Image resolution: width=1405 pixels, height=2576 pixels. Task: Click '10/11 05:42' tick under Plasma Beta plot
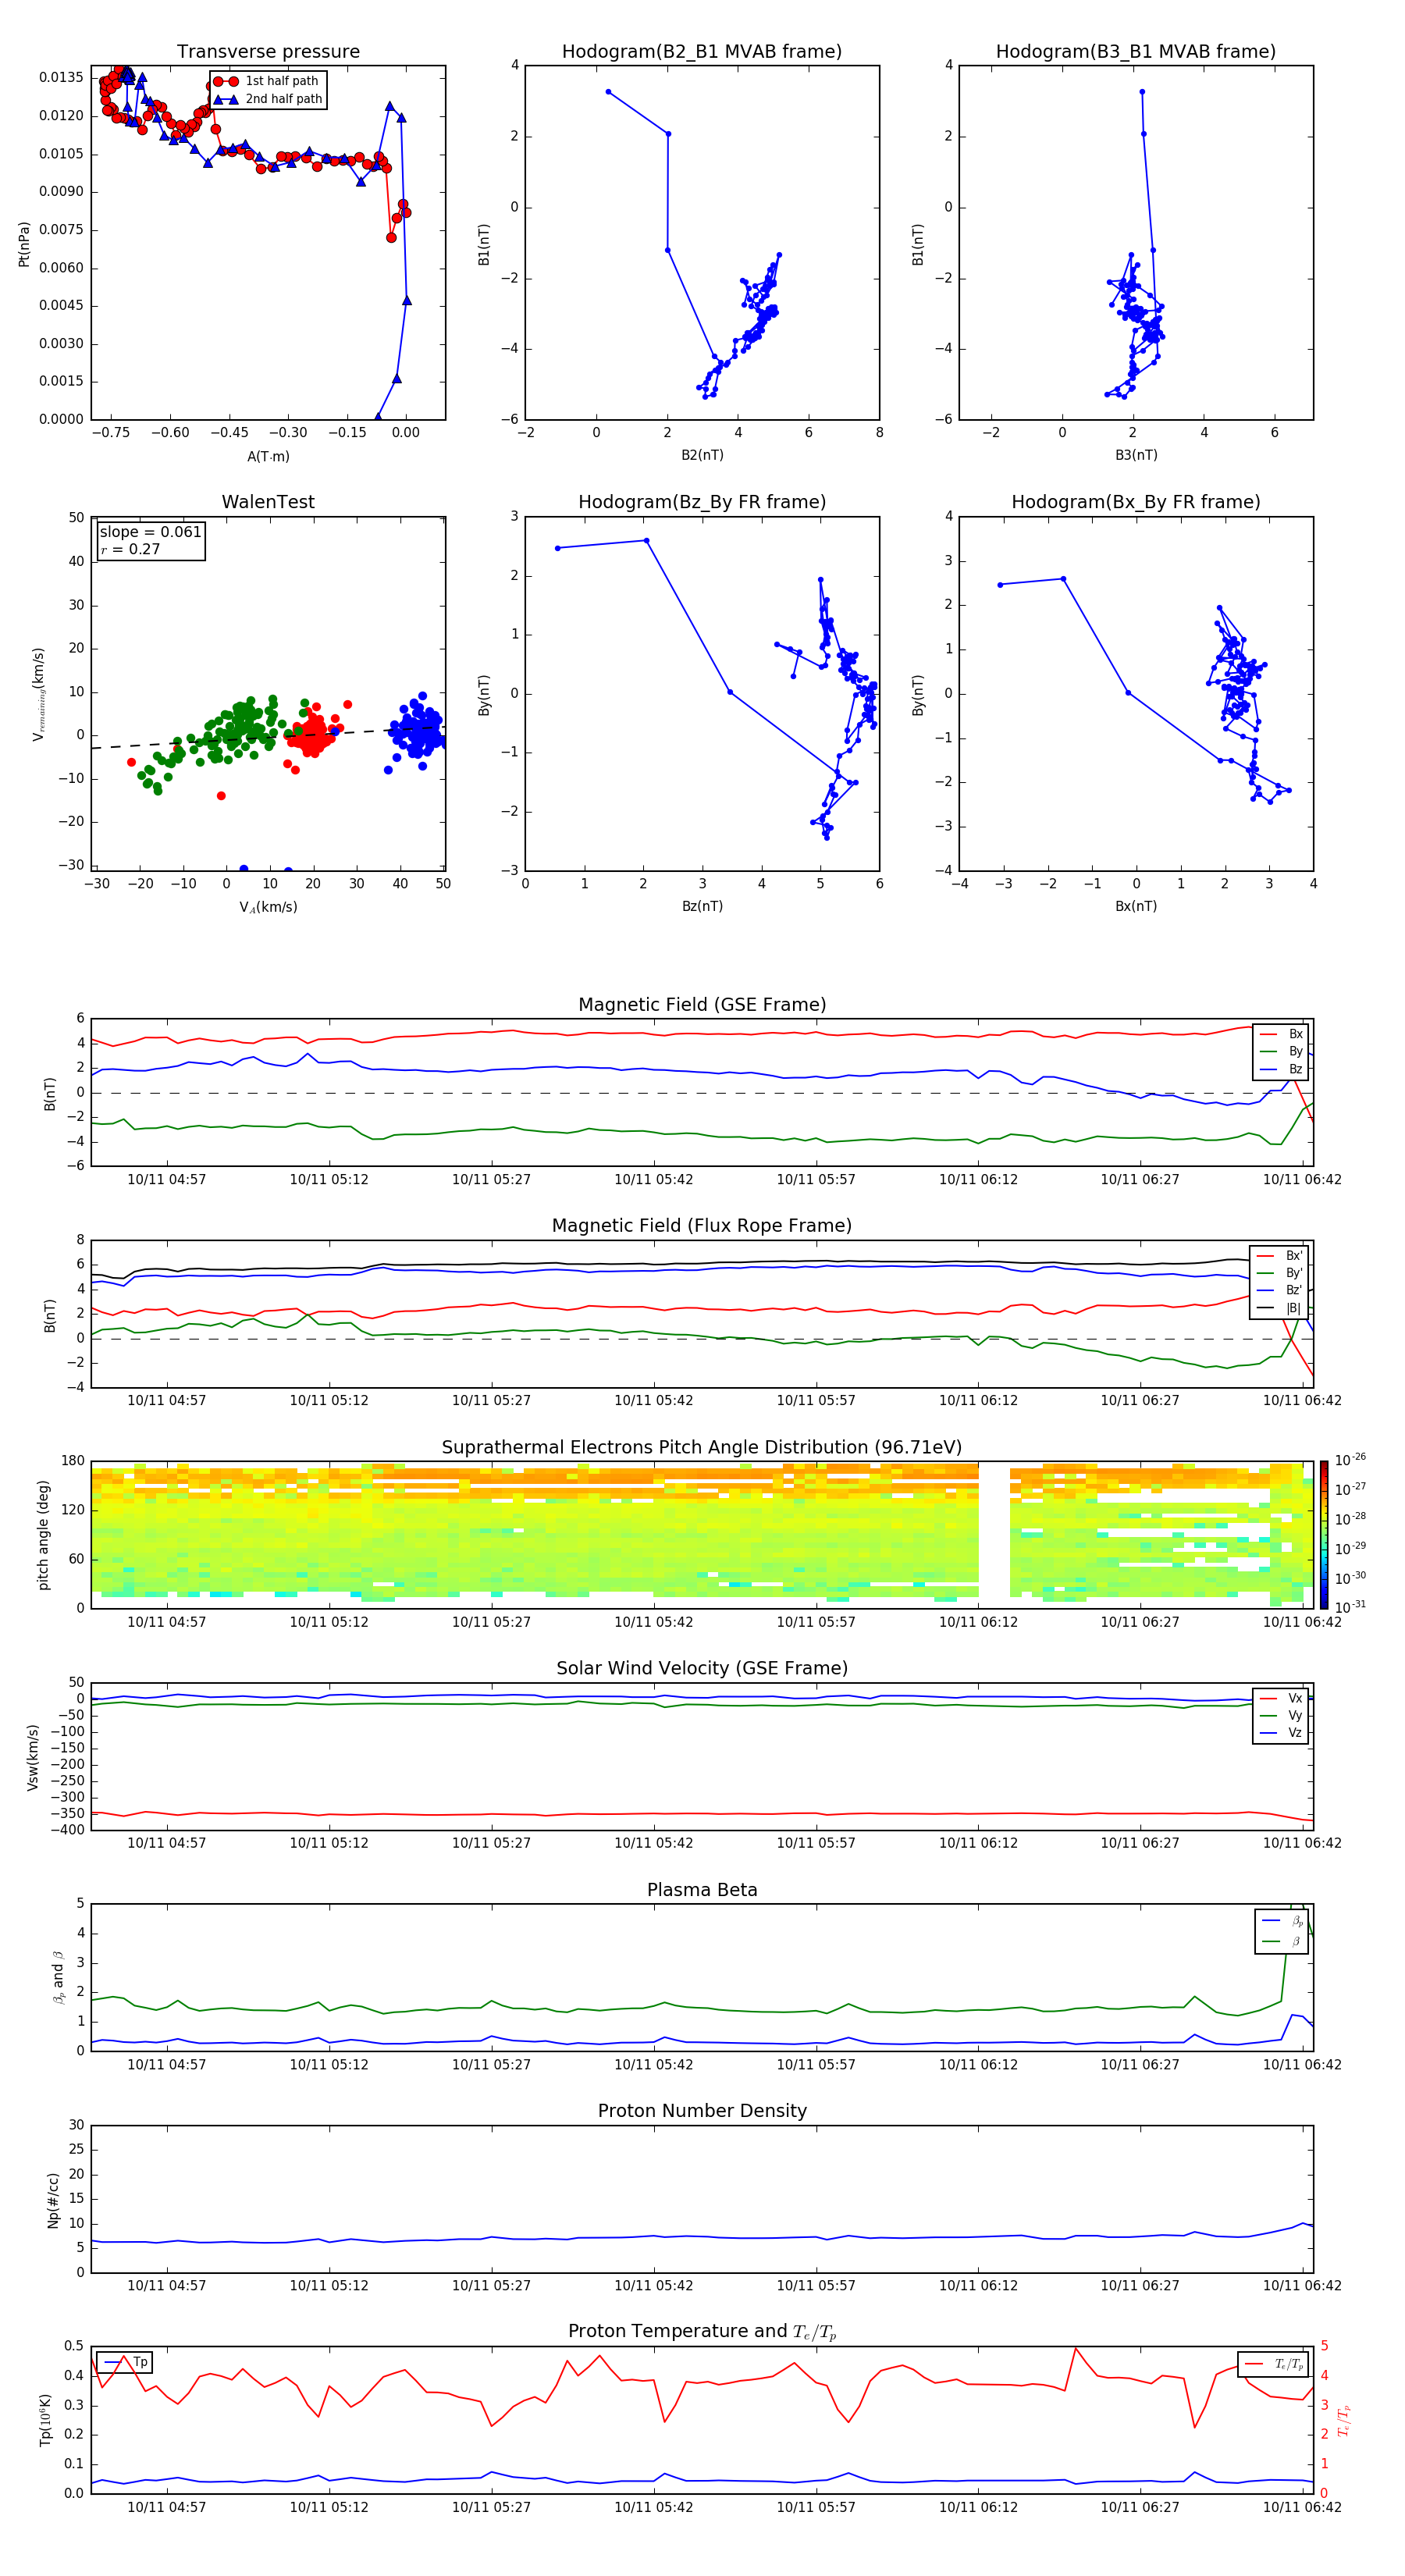(654, 2065)
